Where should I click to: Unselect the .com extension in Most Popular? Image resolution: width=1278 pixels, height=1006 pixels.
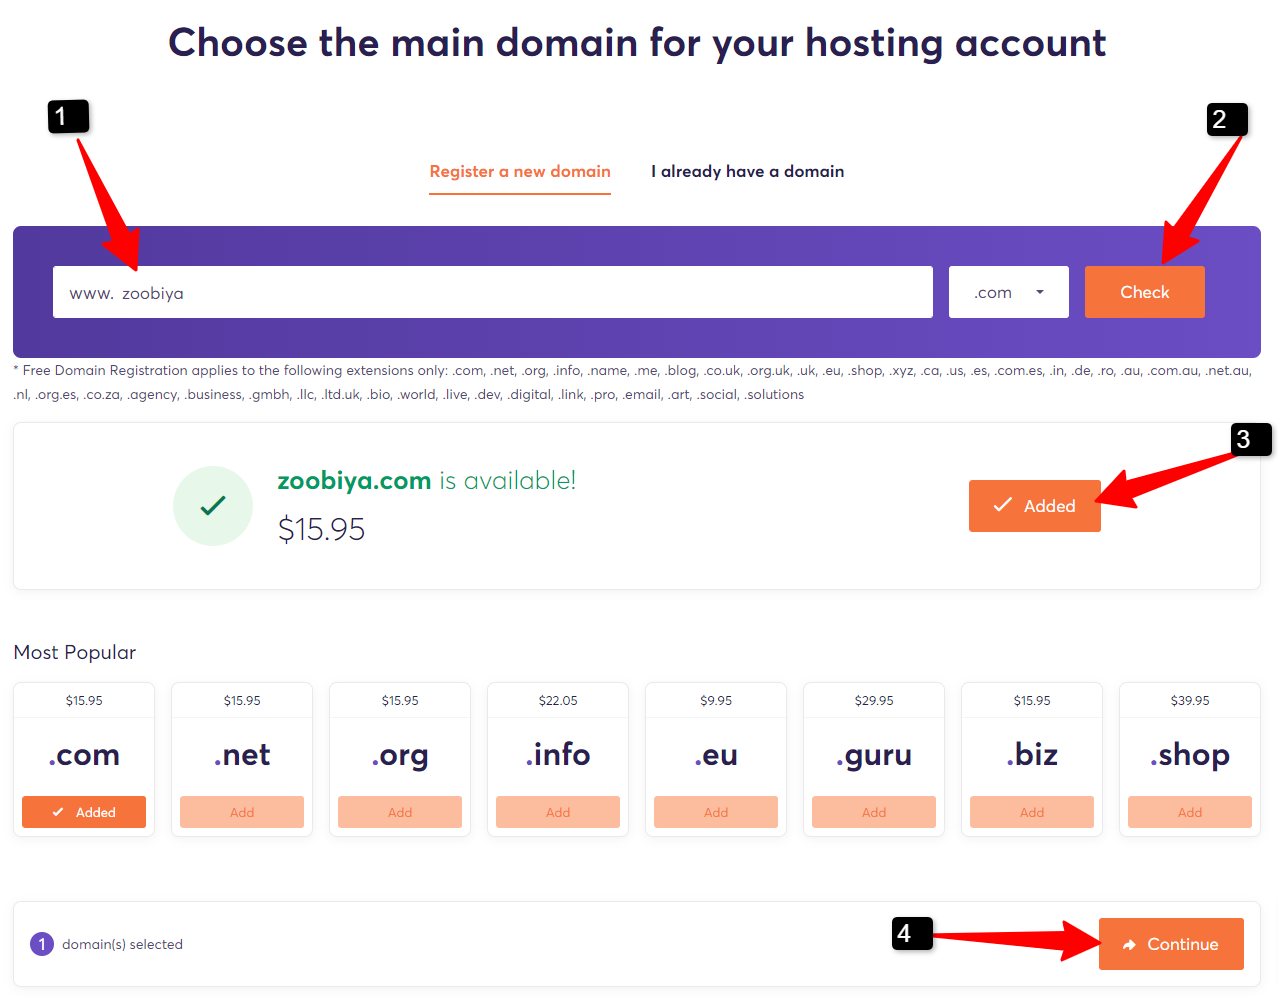click(x=83, y=811)
